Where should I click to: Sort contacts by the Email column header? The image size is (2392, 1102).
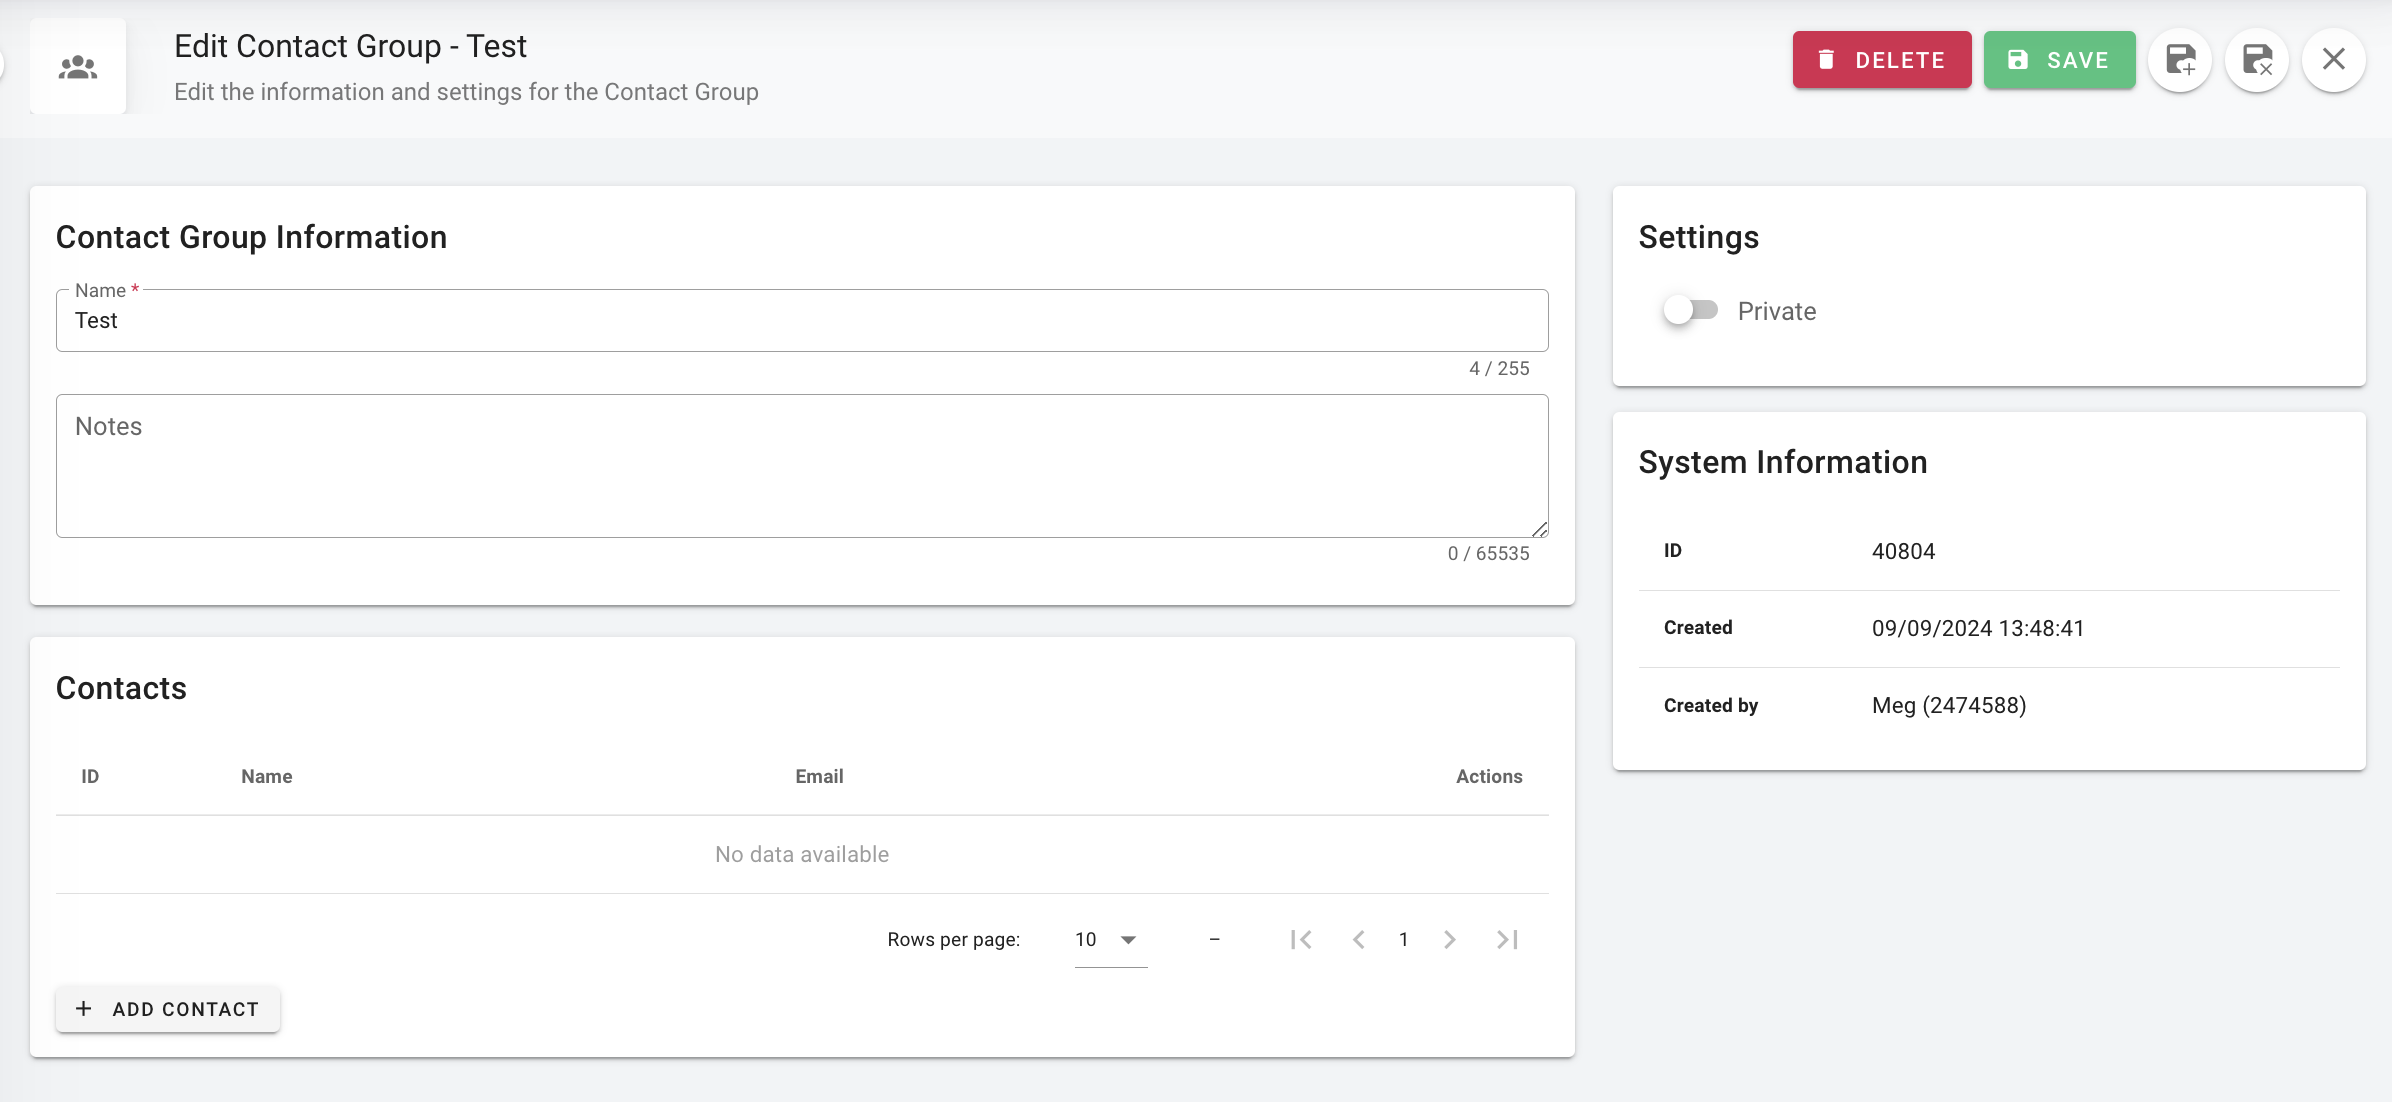tap(819, 776)
